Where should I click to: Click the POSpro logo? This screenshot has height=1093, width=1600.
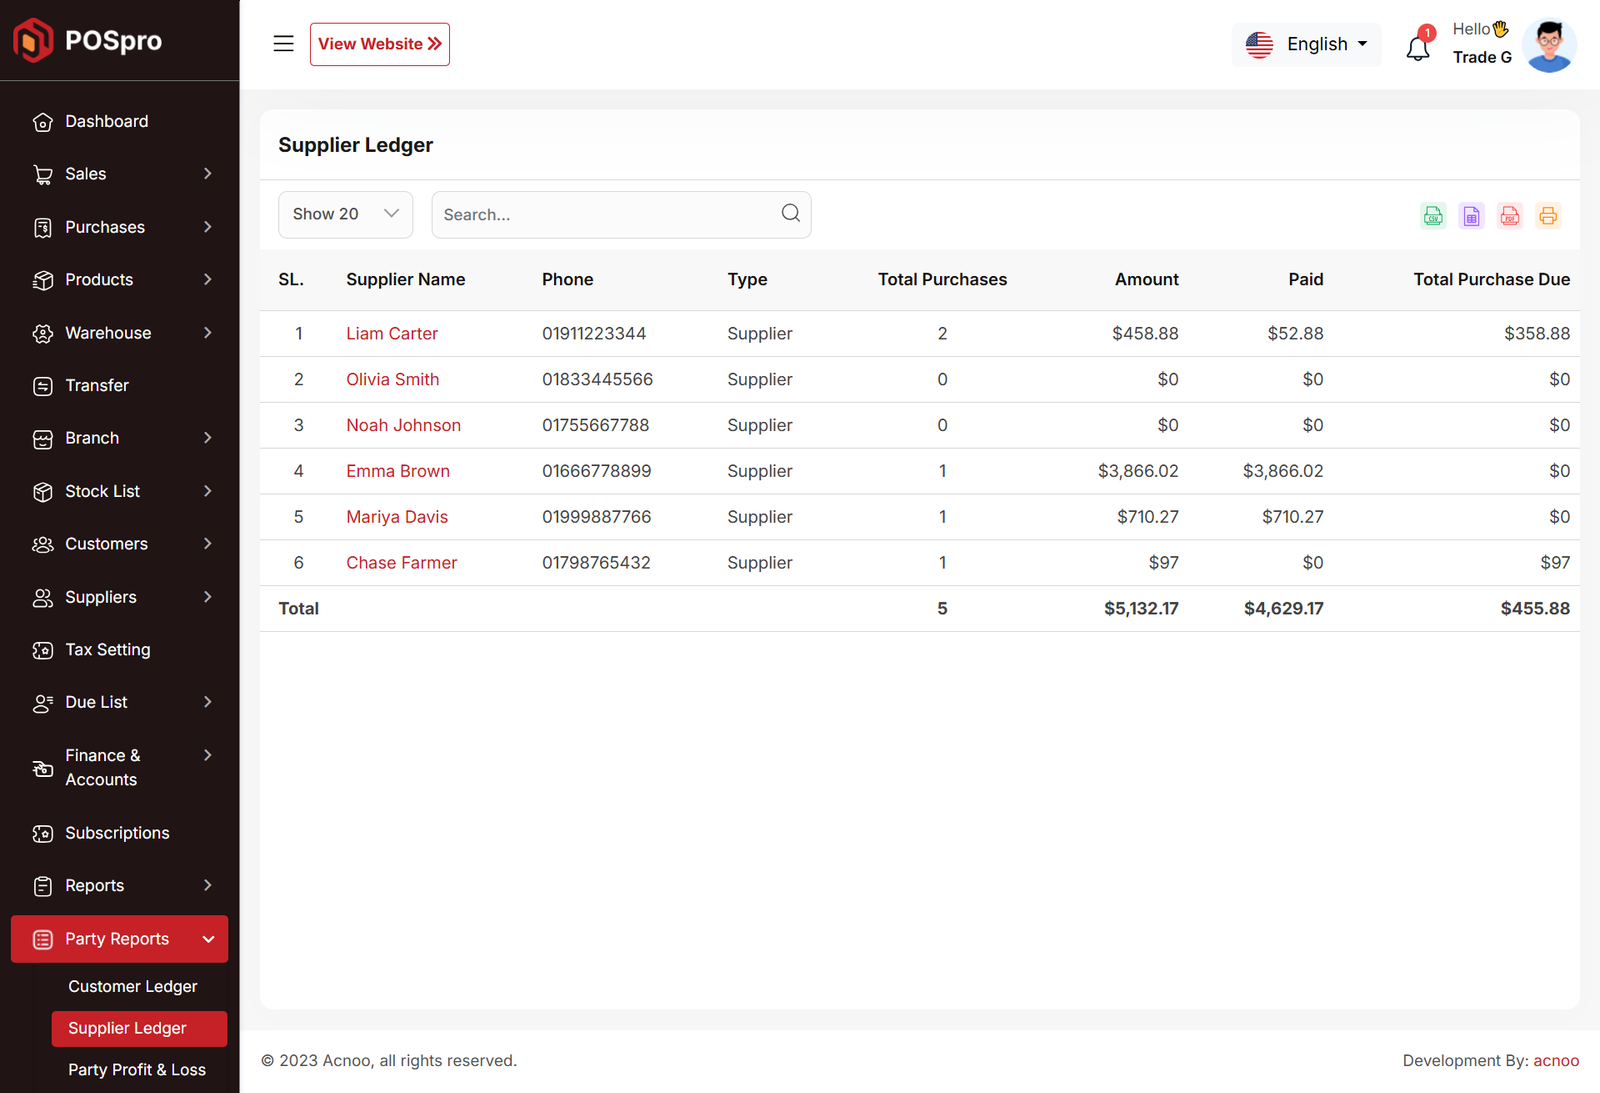click(x=88, y=40)
